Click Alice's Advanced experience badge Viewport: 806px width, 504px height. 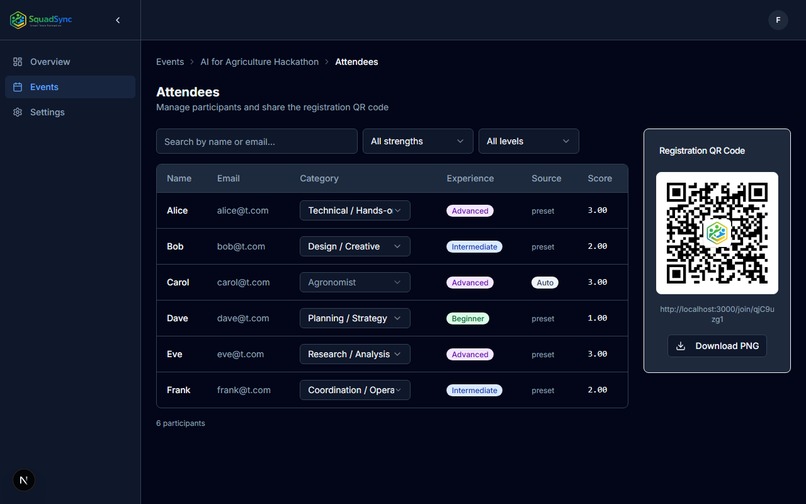click(470, 211)
